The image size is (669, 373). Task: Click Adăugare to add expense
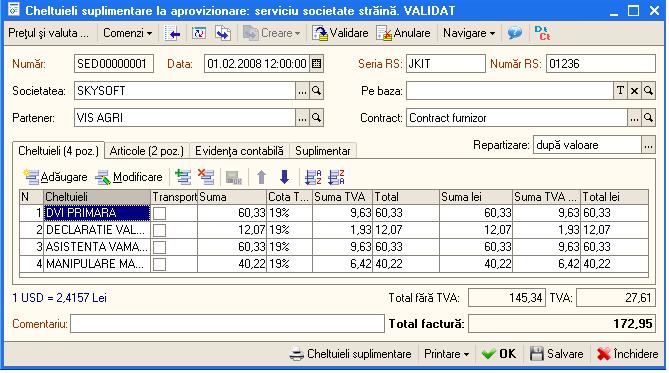(x=55, y=177)
